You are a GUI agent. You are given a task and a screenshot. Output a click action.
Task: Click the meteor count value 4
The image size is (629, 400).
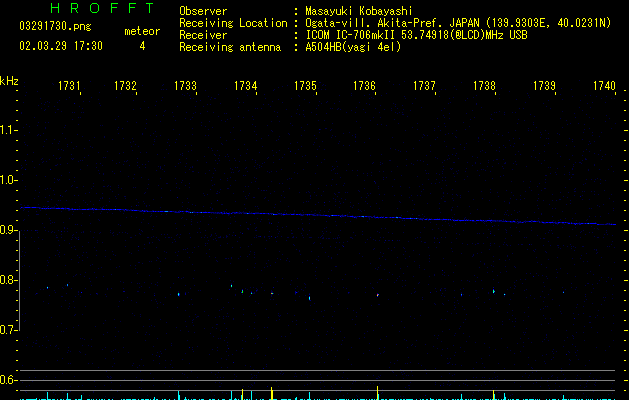[x=142, y=46]
